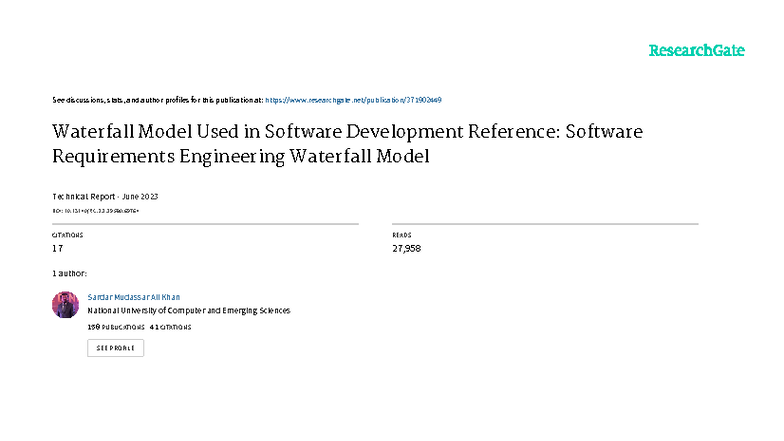Click the '1 author:' label
This screenshot has width=784, height=441.
[70, 274]
